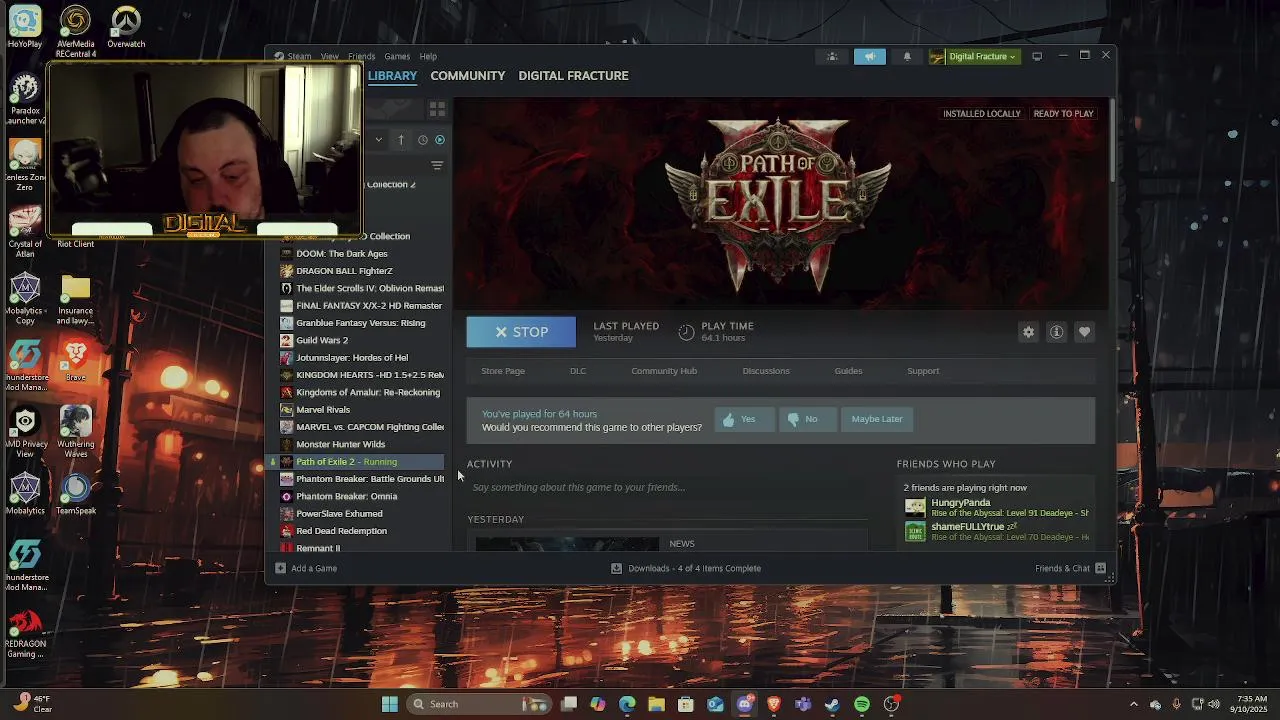
Task: Open Wuthering Waves desktop shortcut
Action: click(x=76, y=432)
